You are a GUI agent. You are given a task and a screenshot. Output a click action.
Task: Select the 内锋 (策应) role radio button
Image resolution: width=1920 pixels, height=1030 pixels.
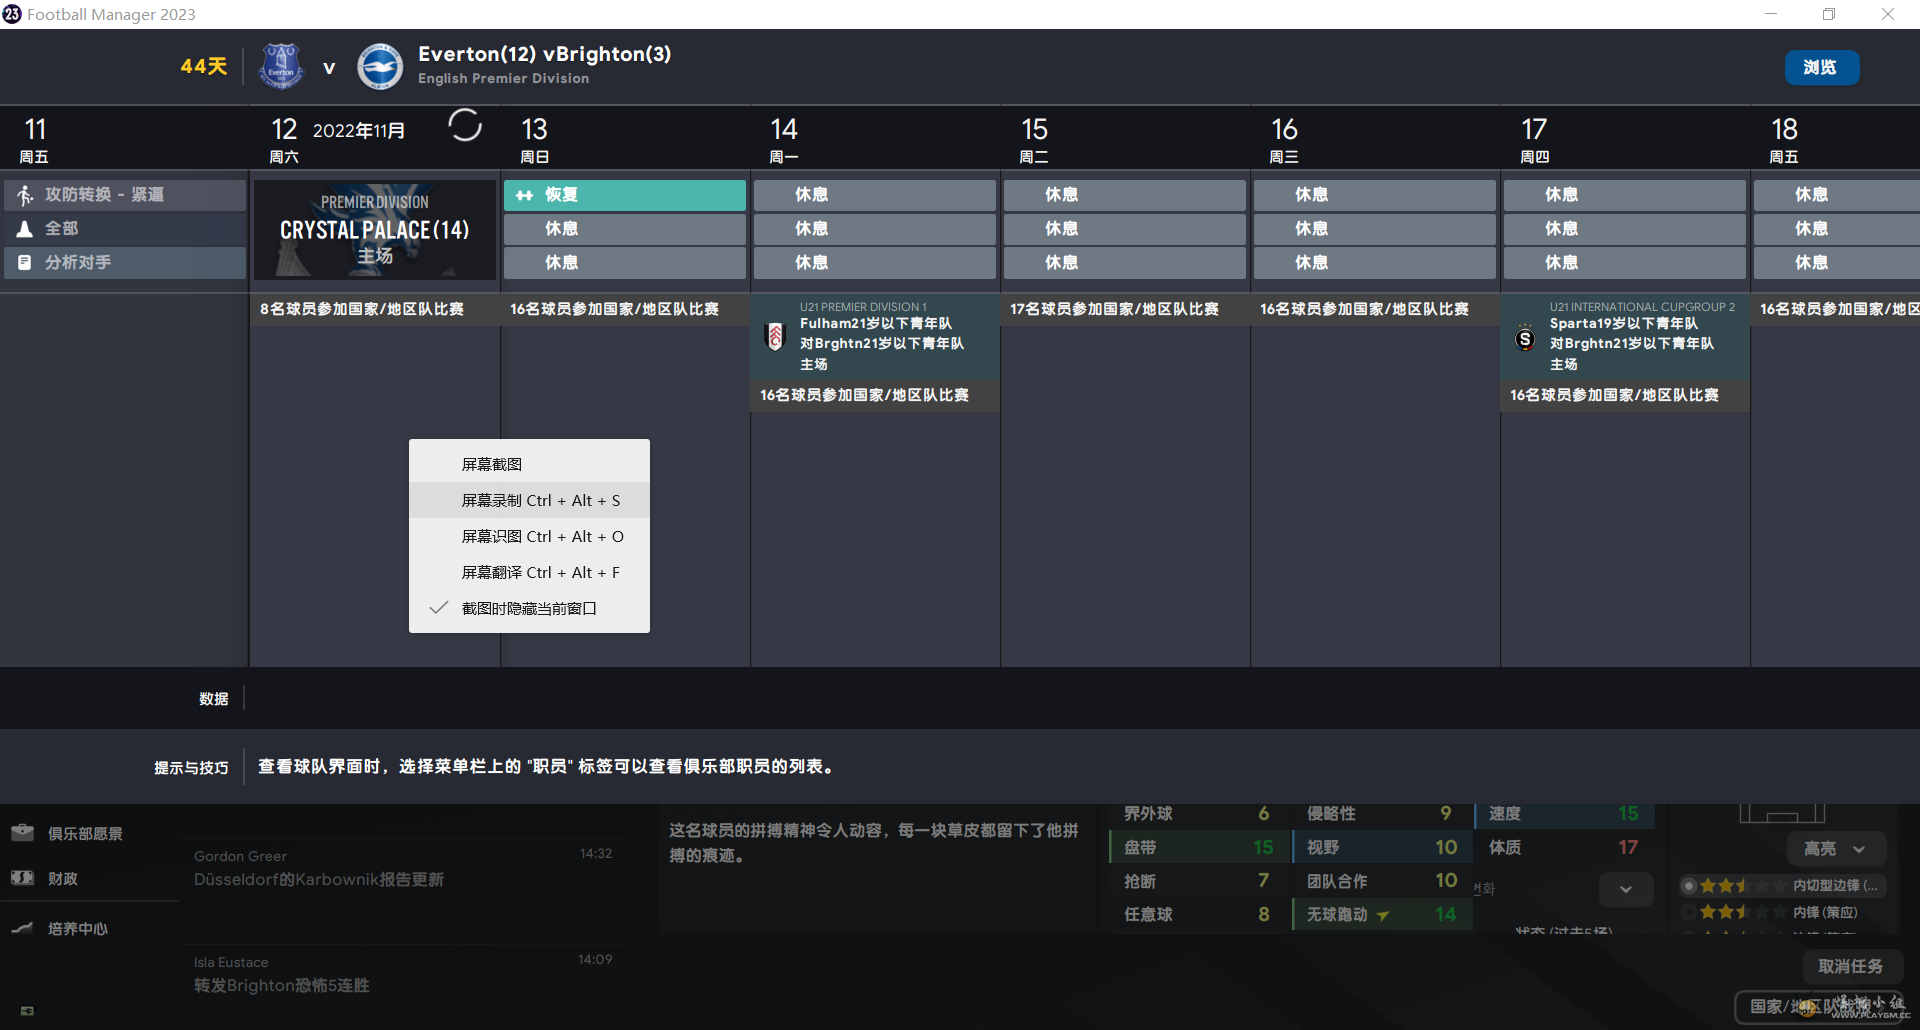pos(1689,912)
